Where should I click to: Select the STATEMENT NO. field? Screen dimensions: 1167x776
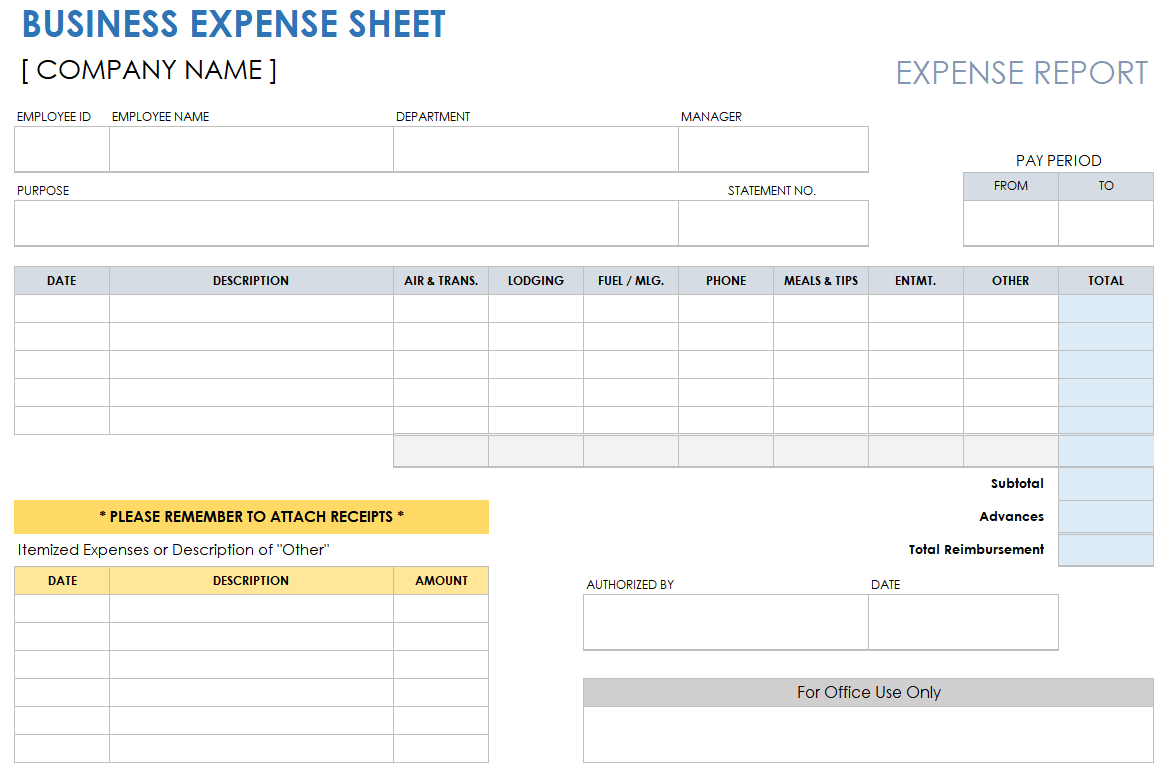click(x=772, y=222)
